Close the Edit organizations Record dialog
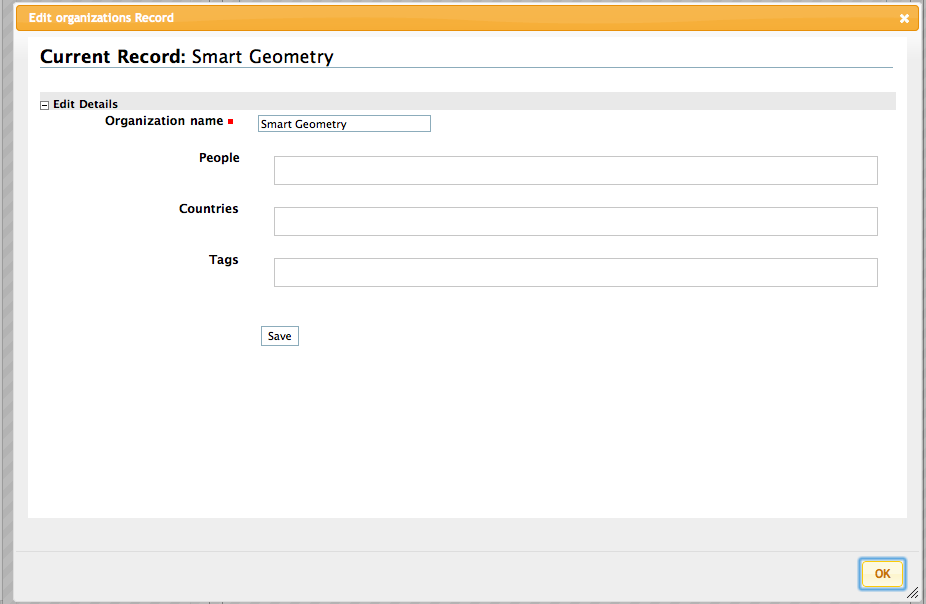 (x=904, y=18)
